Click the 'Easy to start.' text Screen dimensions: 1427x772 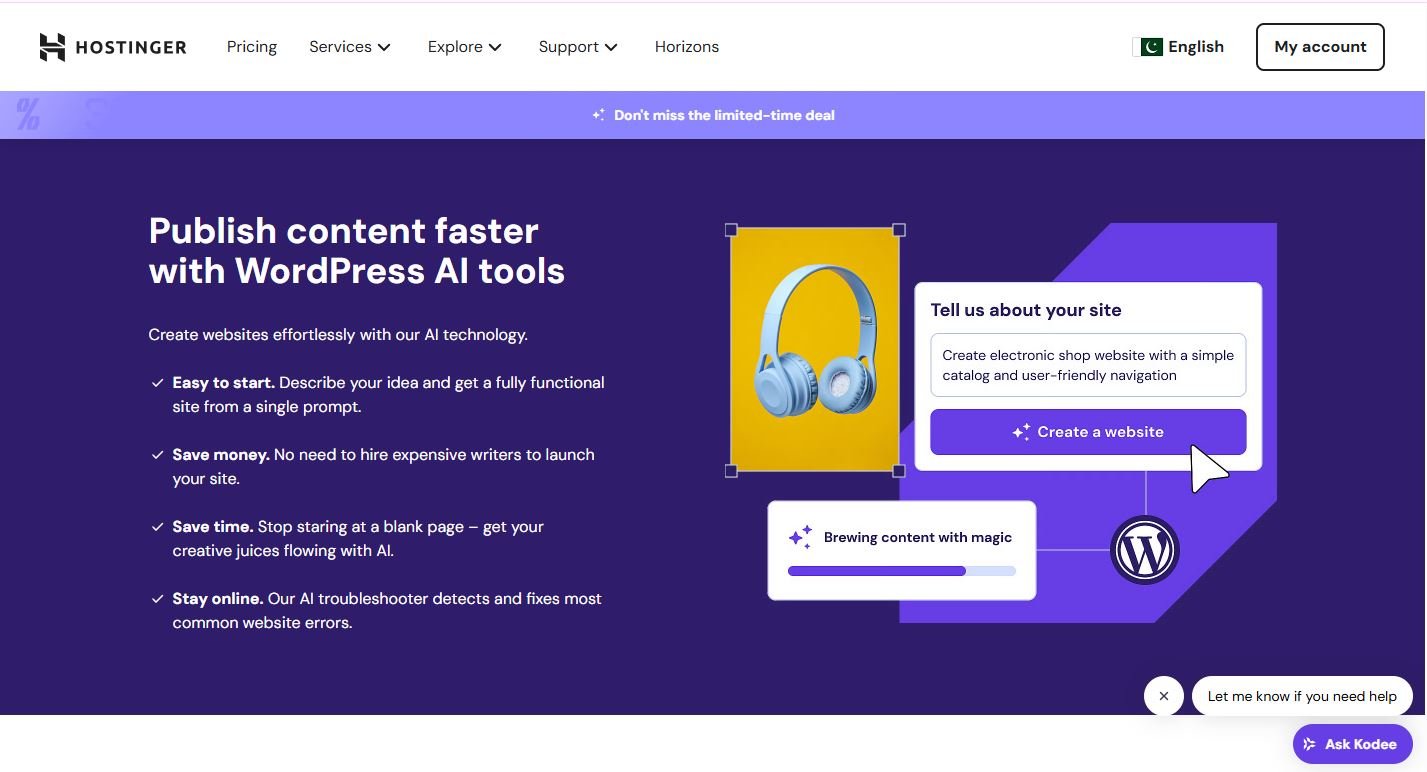(224, 383)
